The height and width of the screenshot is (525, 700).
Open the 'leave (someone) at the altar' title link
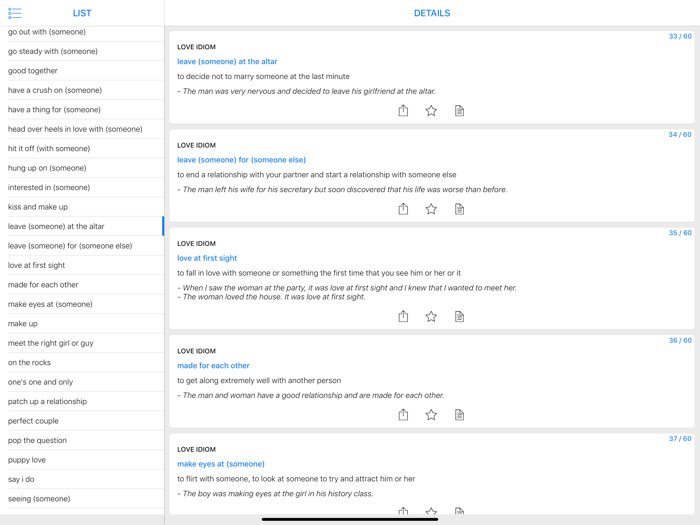coord(227,62)
